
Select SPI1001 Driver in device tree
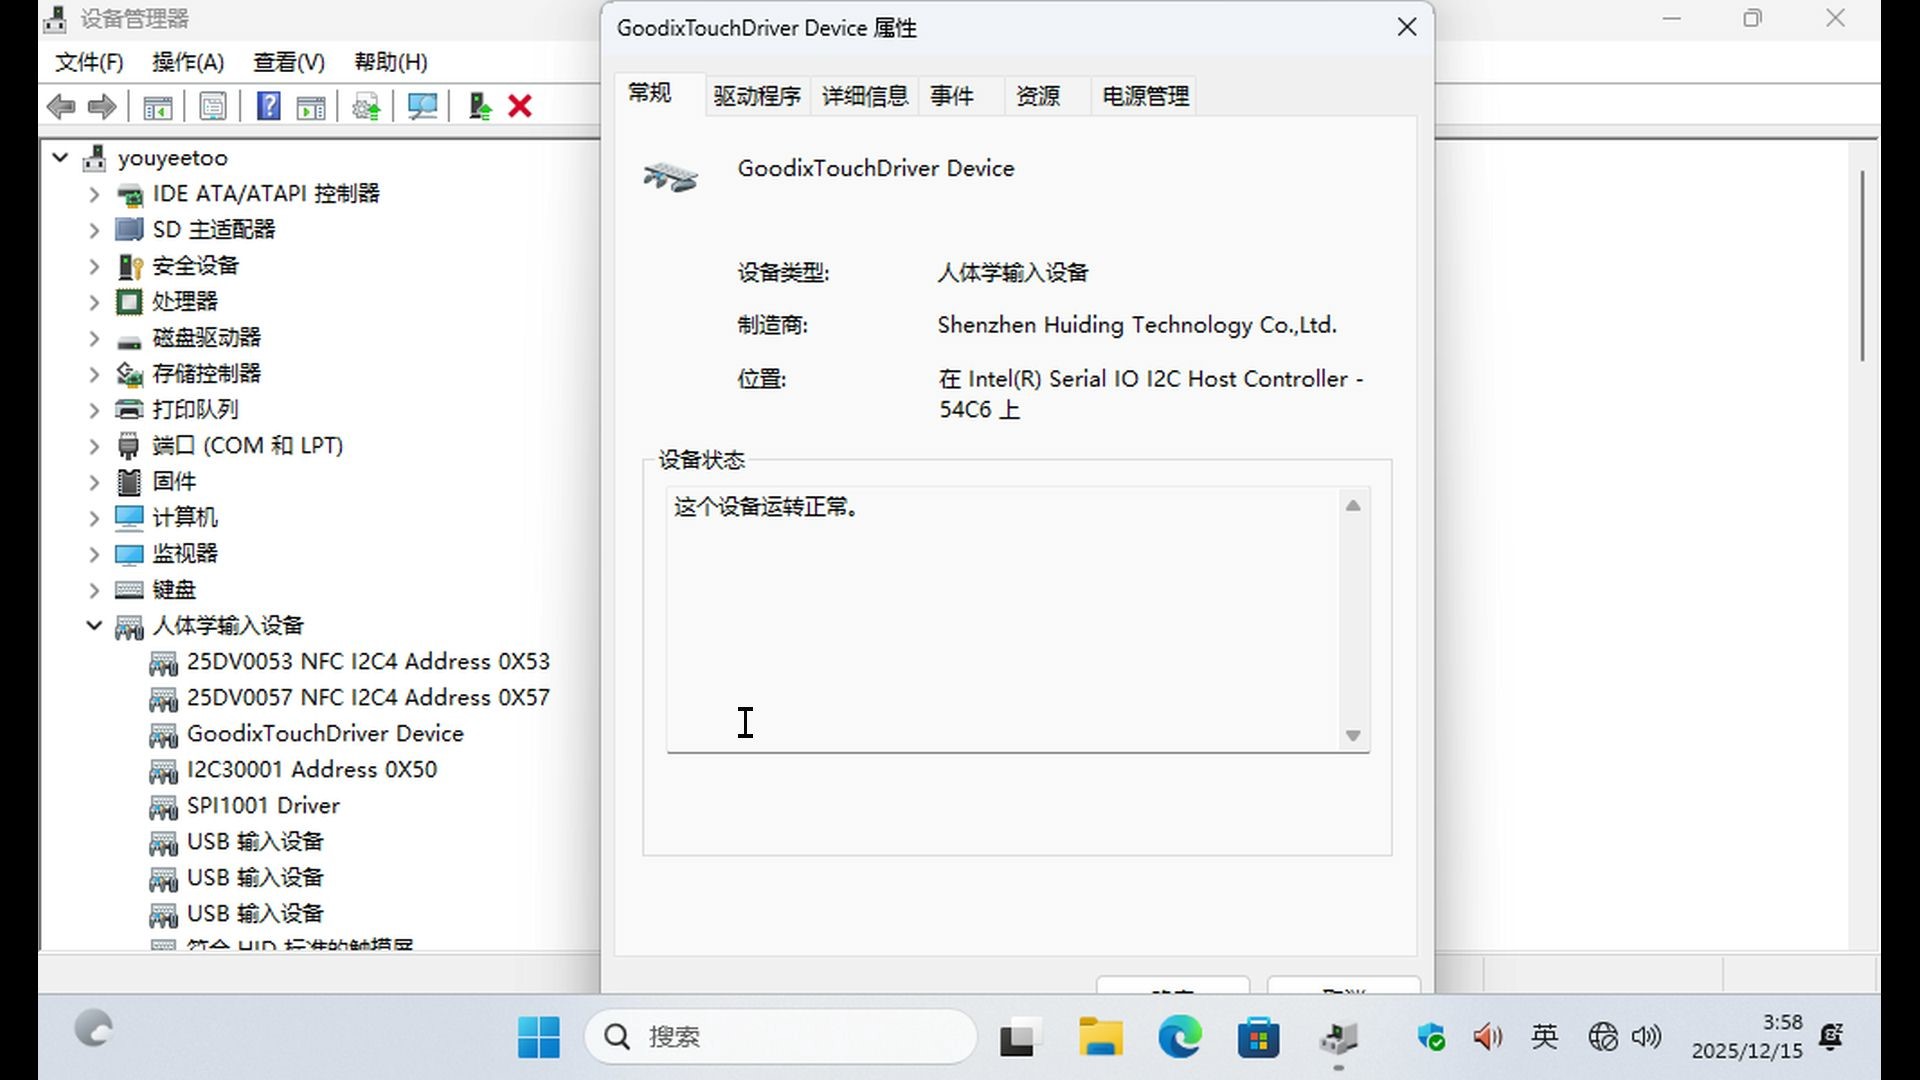point(263,806)
